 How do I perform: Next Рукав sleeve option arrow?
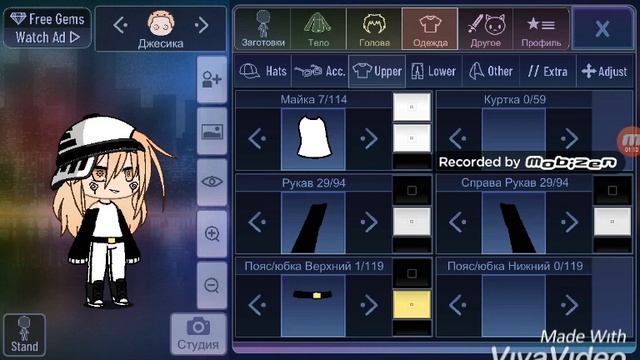coord(369,222)
